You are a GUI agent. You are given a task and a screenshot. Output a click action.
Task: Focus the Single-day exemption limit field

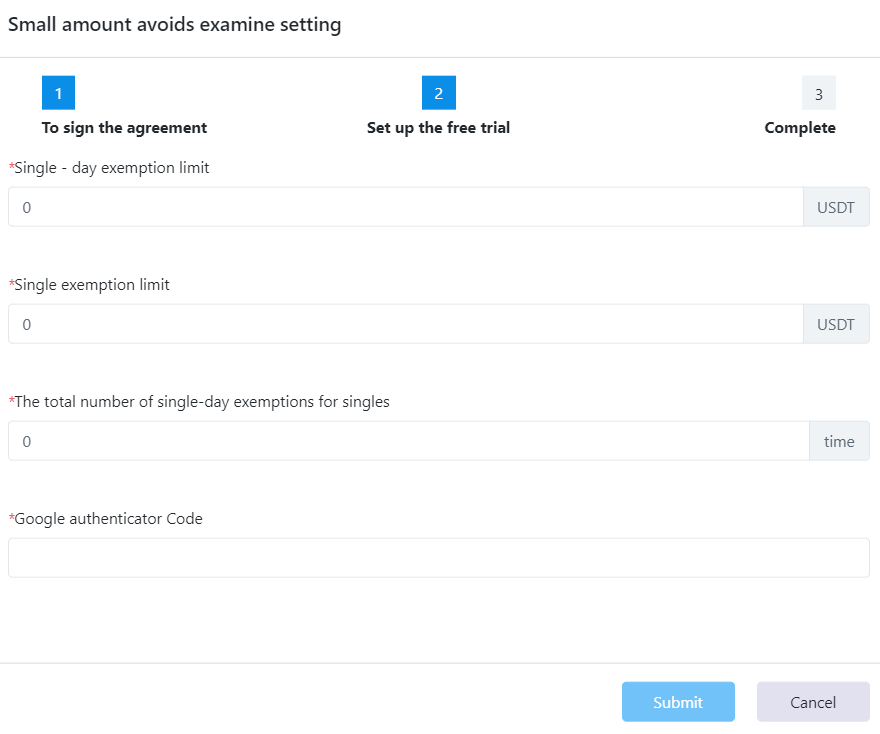pos(406,207)
